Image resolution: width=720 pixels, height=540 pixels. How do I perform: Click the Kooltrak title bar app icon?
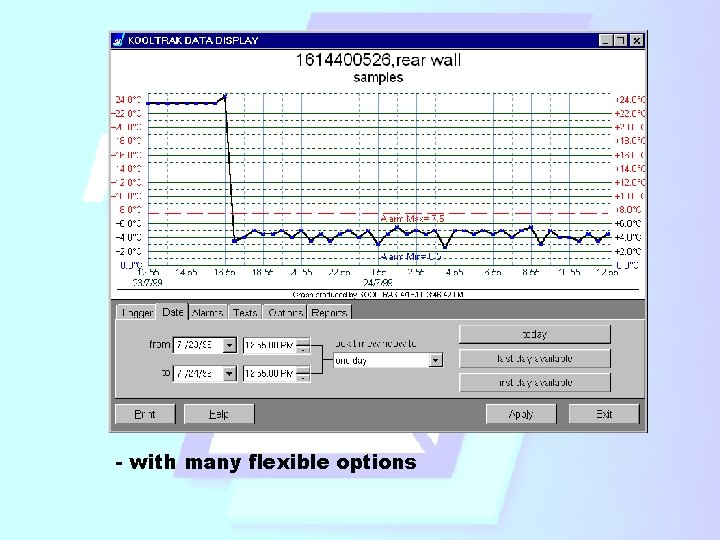[118, 40]
